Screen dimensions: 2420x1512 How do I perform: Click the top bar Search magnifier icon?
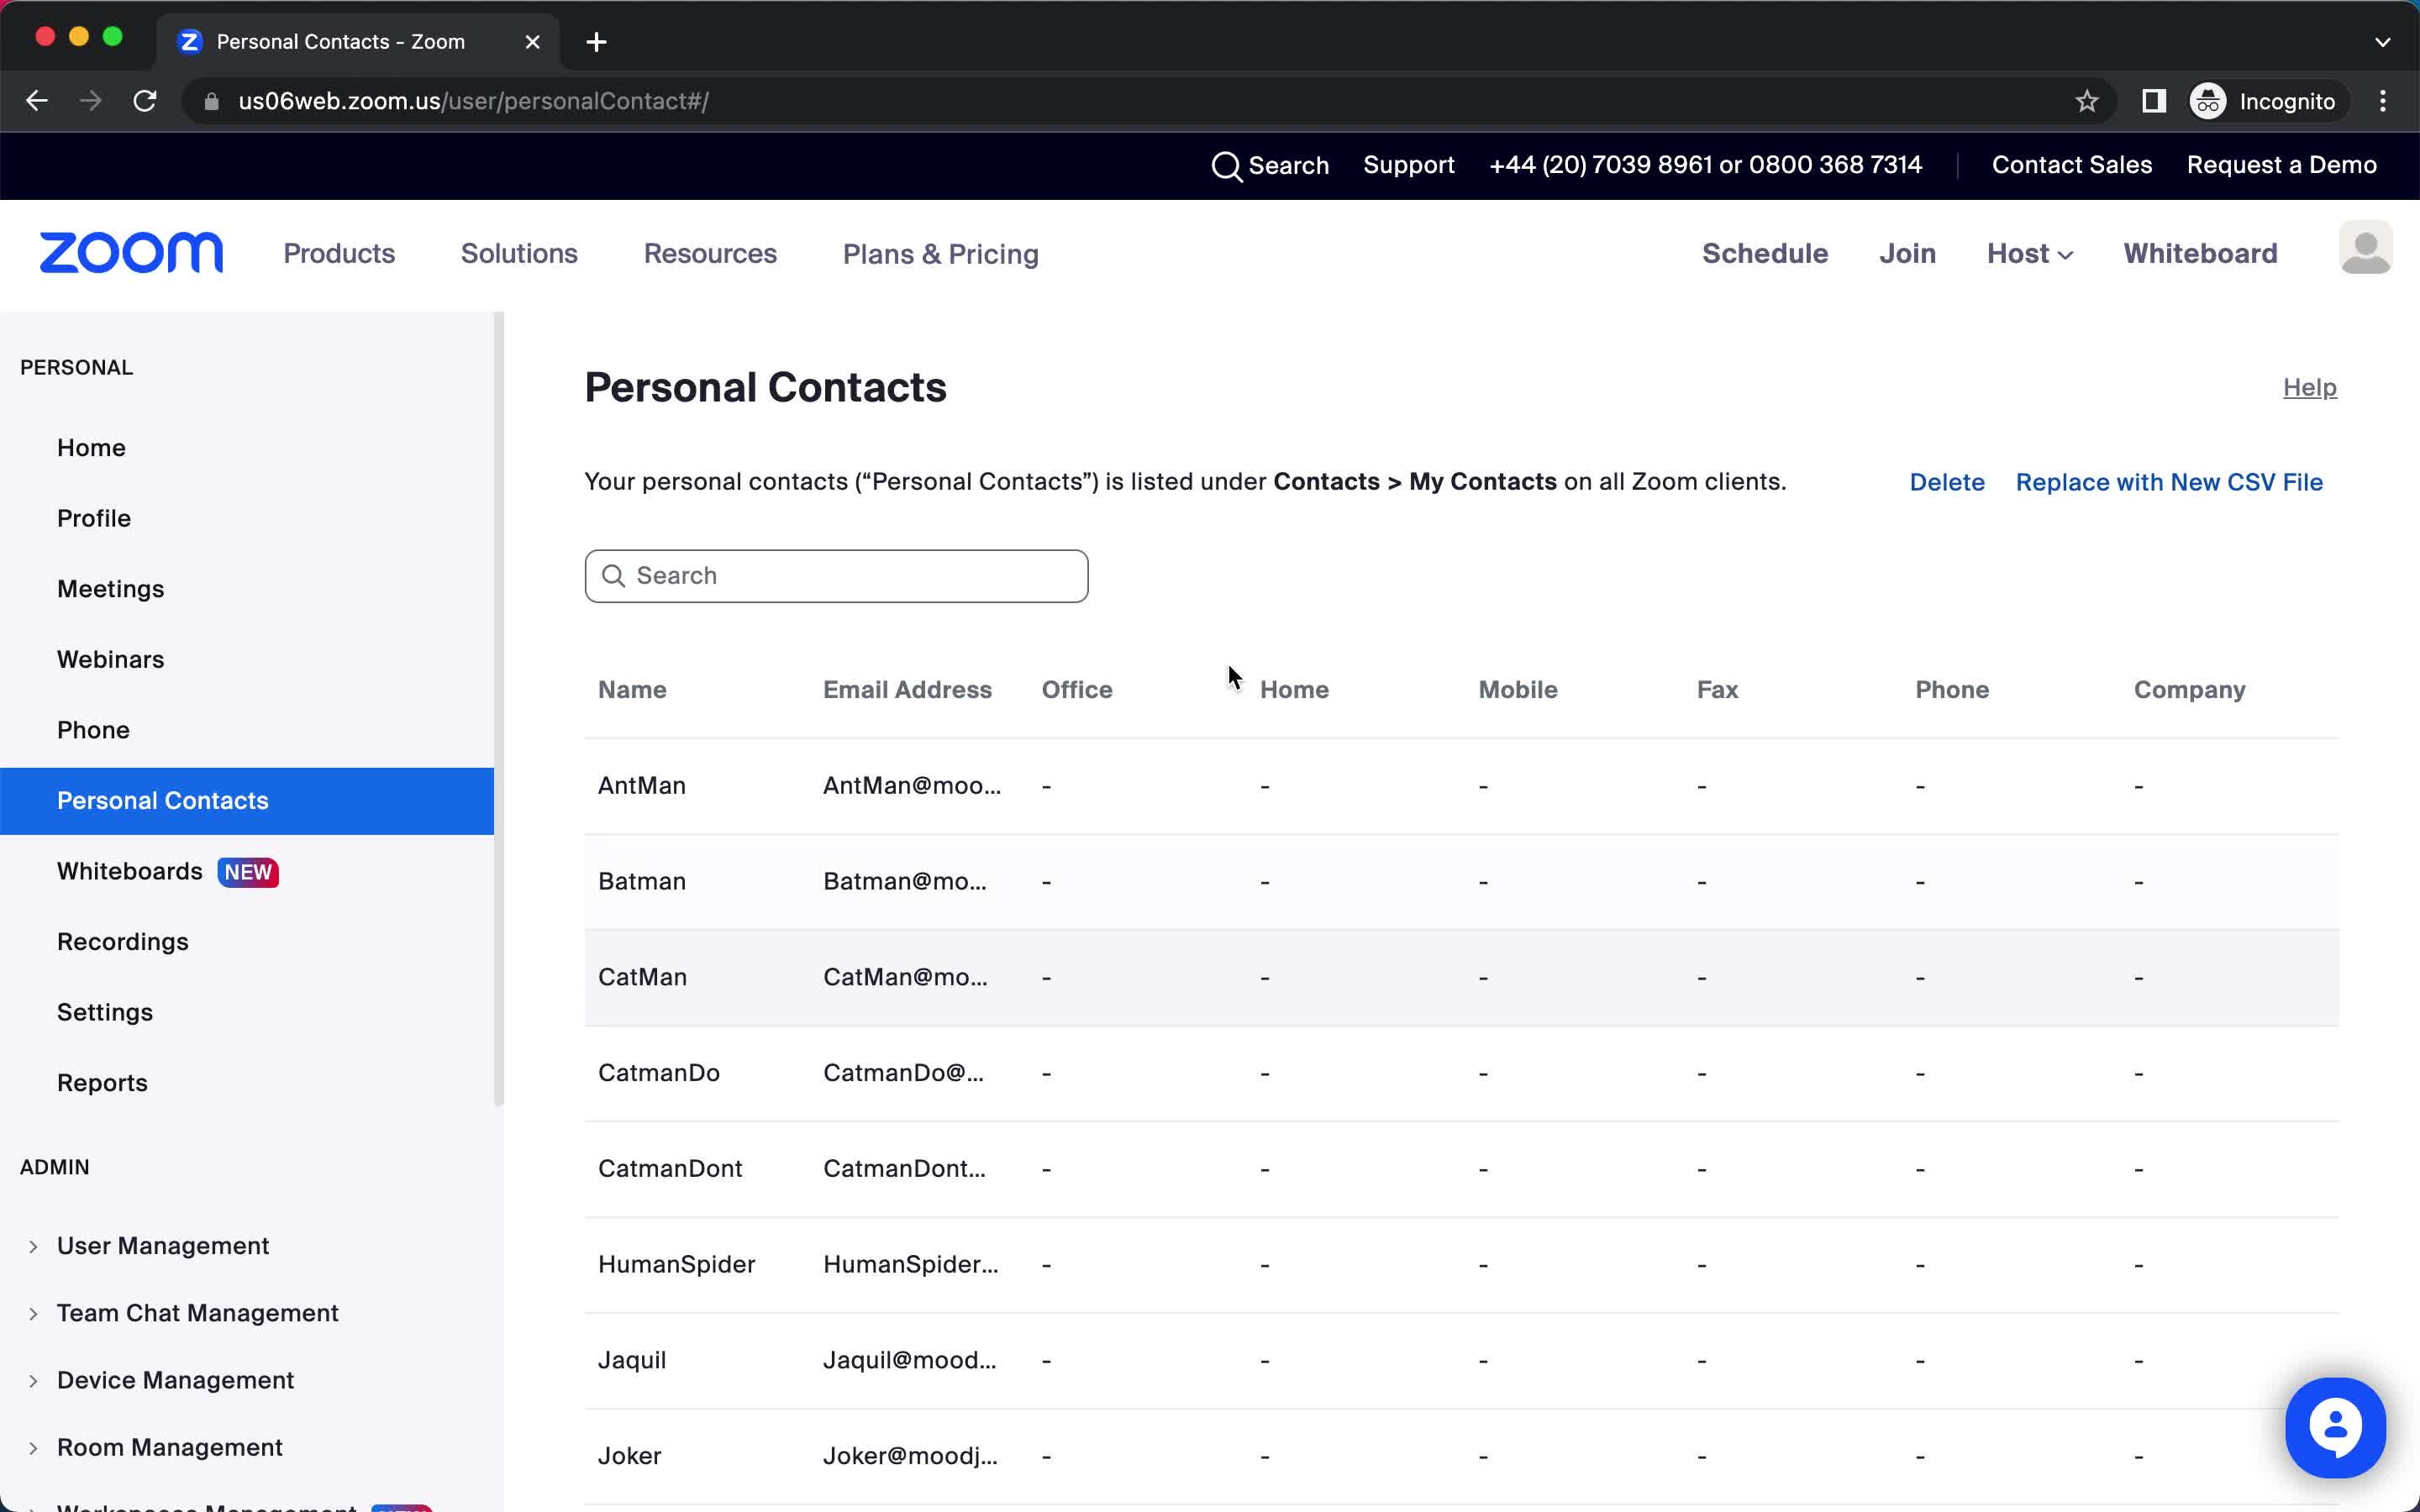[x=1226, y=166]
